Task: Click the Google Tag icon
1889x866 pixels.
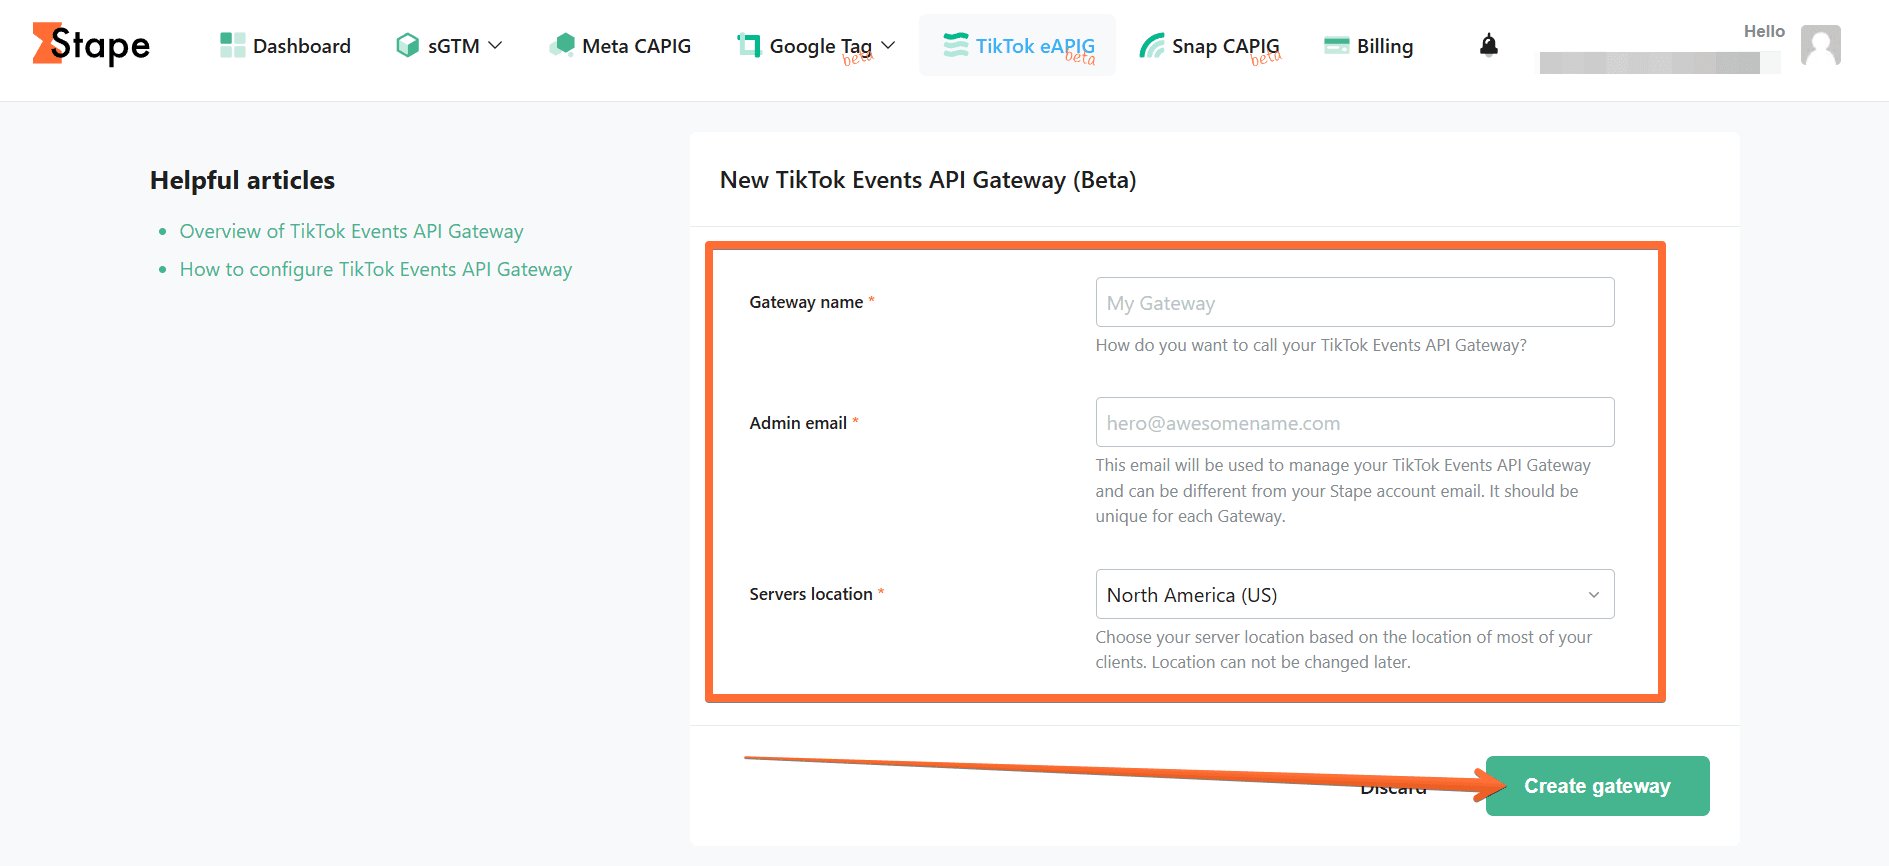Action: [749, 45]
